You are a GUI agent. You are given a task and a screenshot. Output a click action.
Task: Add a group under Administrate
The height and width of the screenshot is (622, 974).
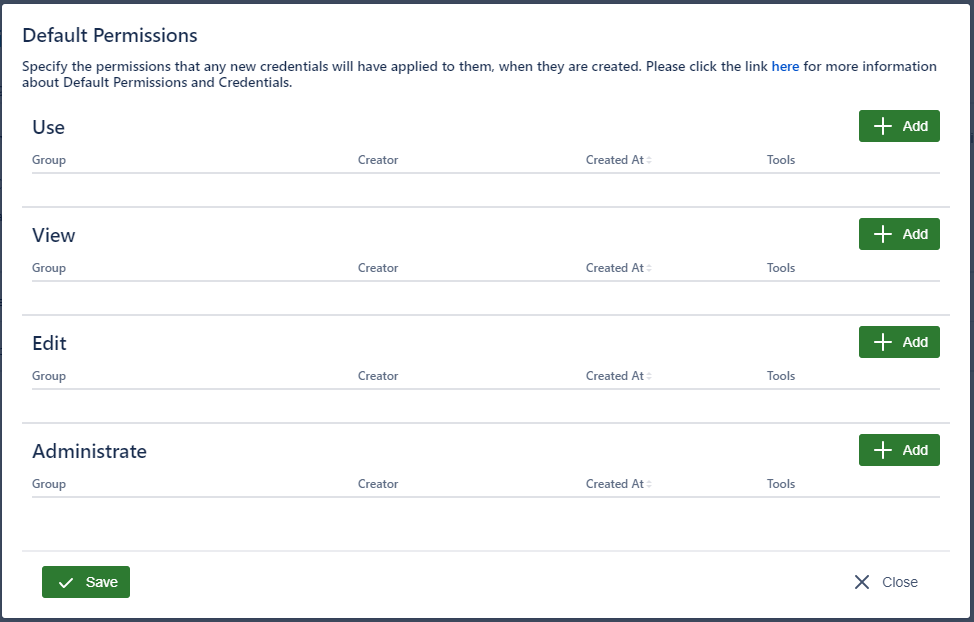(x=899, y=450)
